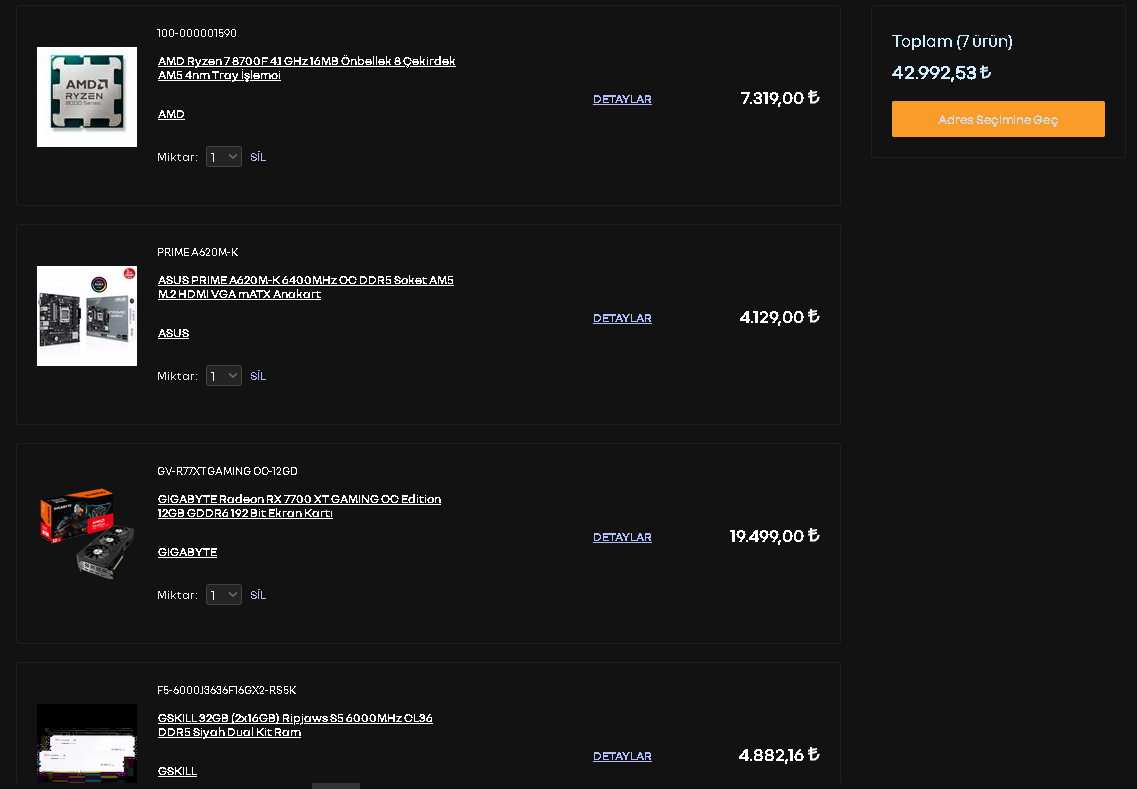Remove GIGABYTE Radeon RX 7700 XT with SİL
Viewport: 1137px width, 789px height.
point(258,595)
